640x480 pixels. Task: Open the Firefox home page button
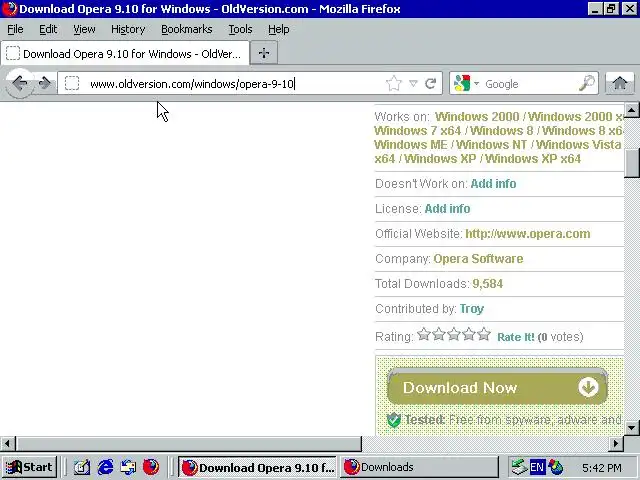(x=620, y=83)
